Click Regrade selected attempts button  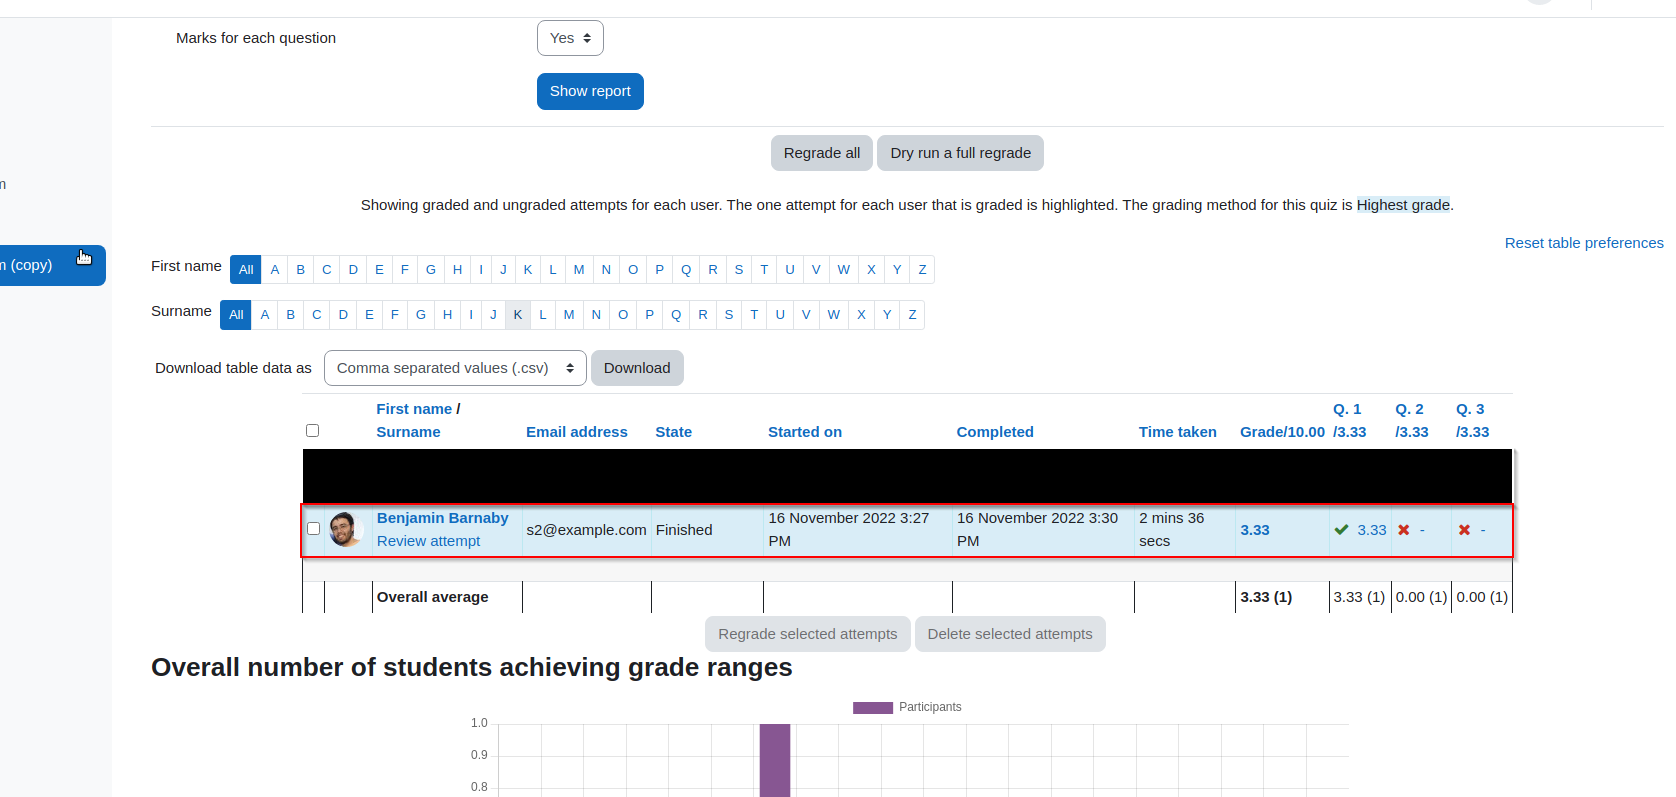click(808, 634)
